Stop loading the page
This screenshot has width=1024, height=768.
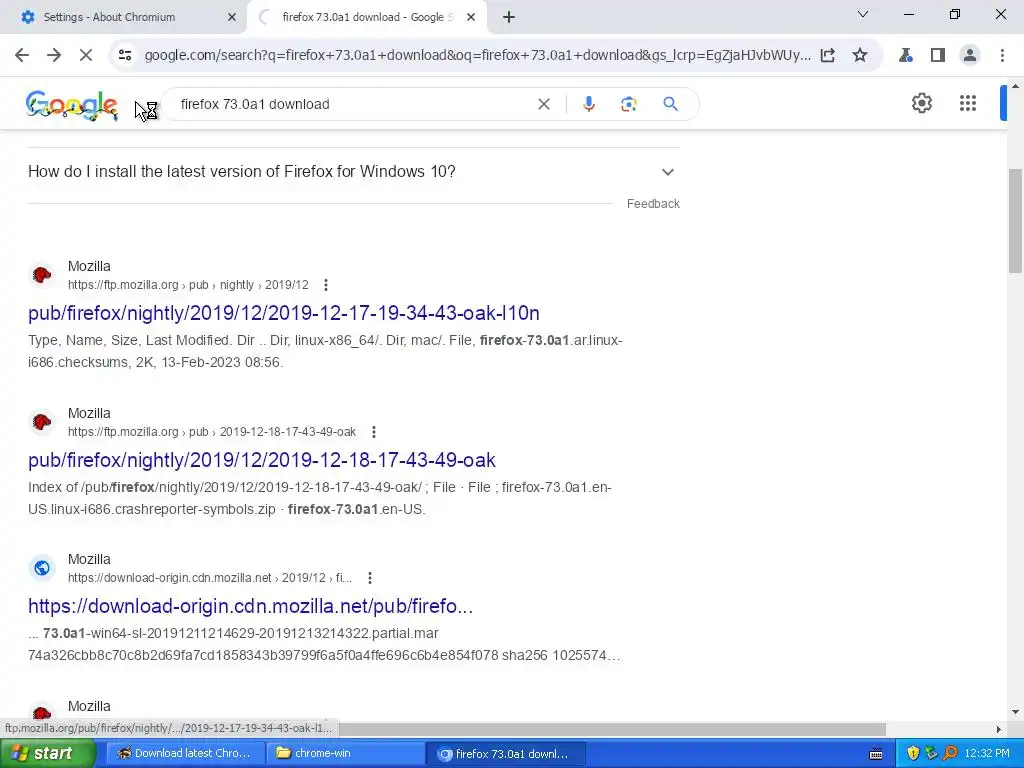(x=86, y=56)
